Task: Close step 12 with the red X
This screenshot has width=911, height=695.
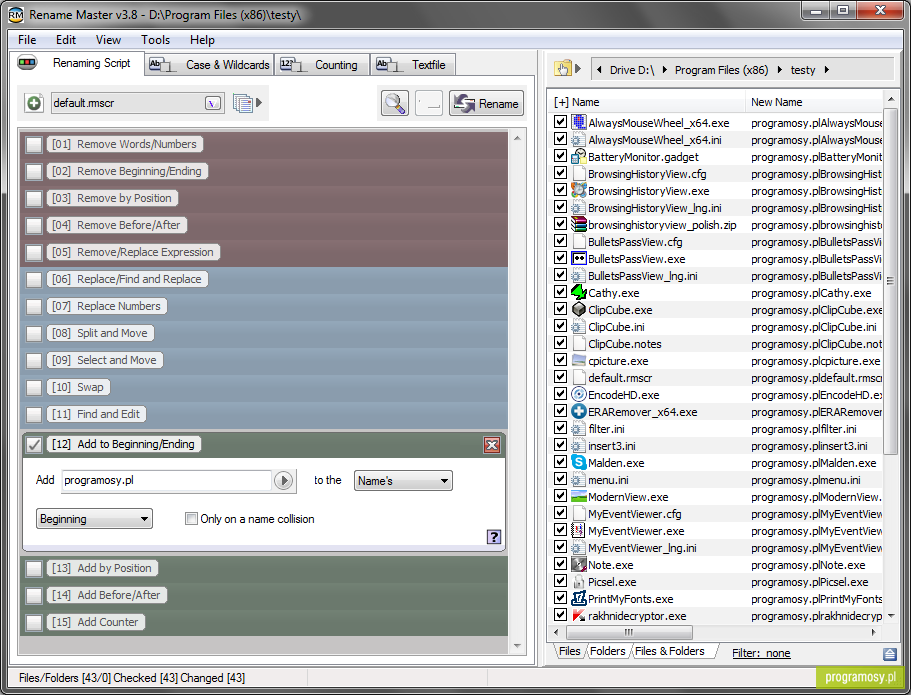Action: tap(492, 445)
